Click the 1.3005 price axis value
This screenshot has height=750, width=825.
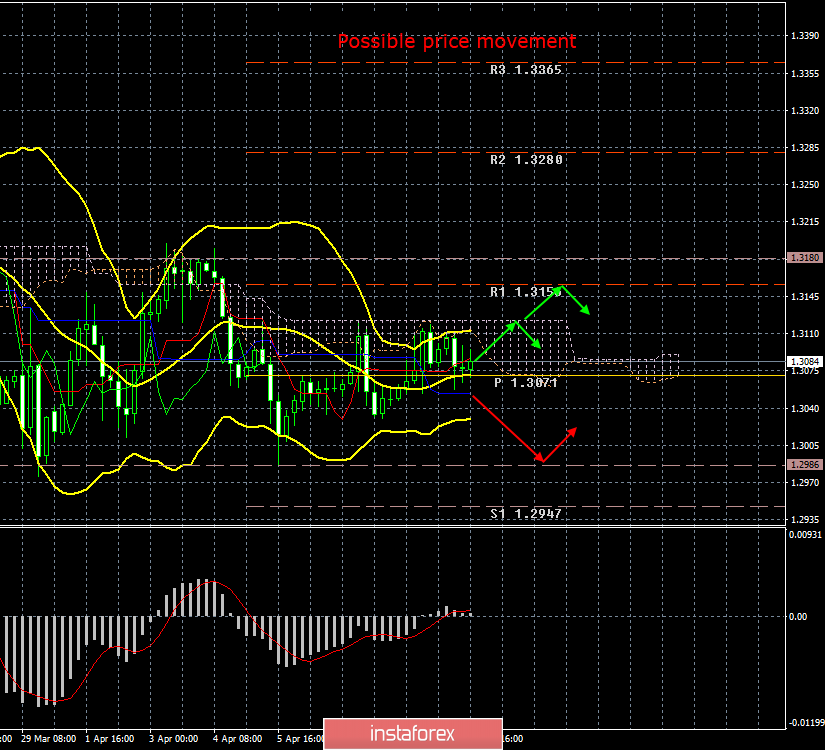805,446
